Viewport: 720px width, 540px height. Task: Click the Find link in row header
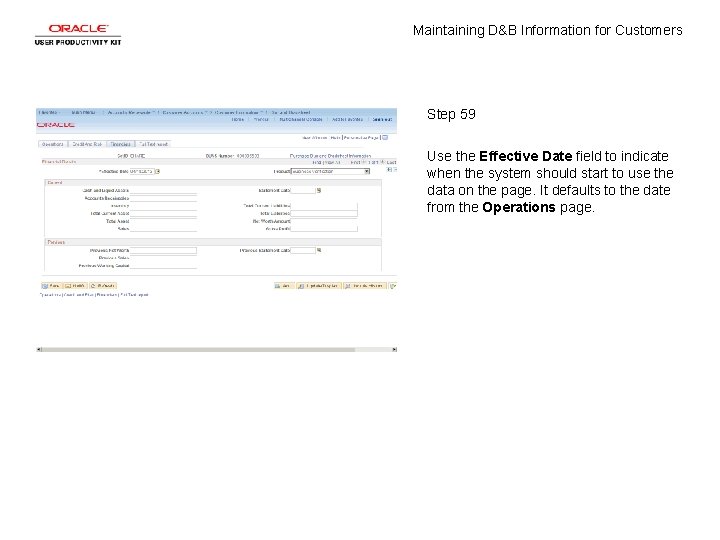pos(317,162)
